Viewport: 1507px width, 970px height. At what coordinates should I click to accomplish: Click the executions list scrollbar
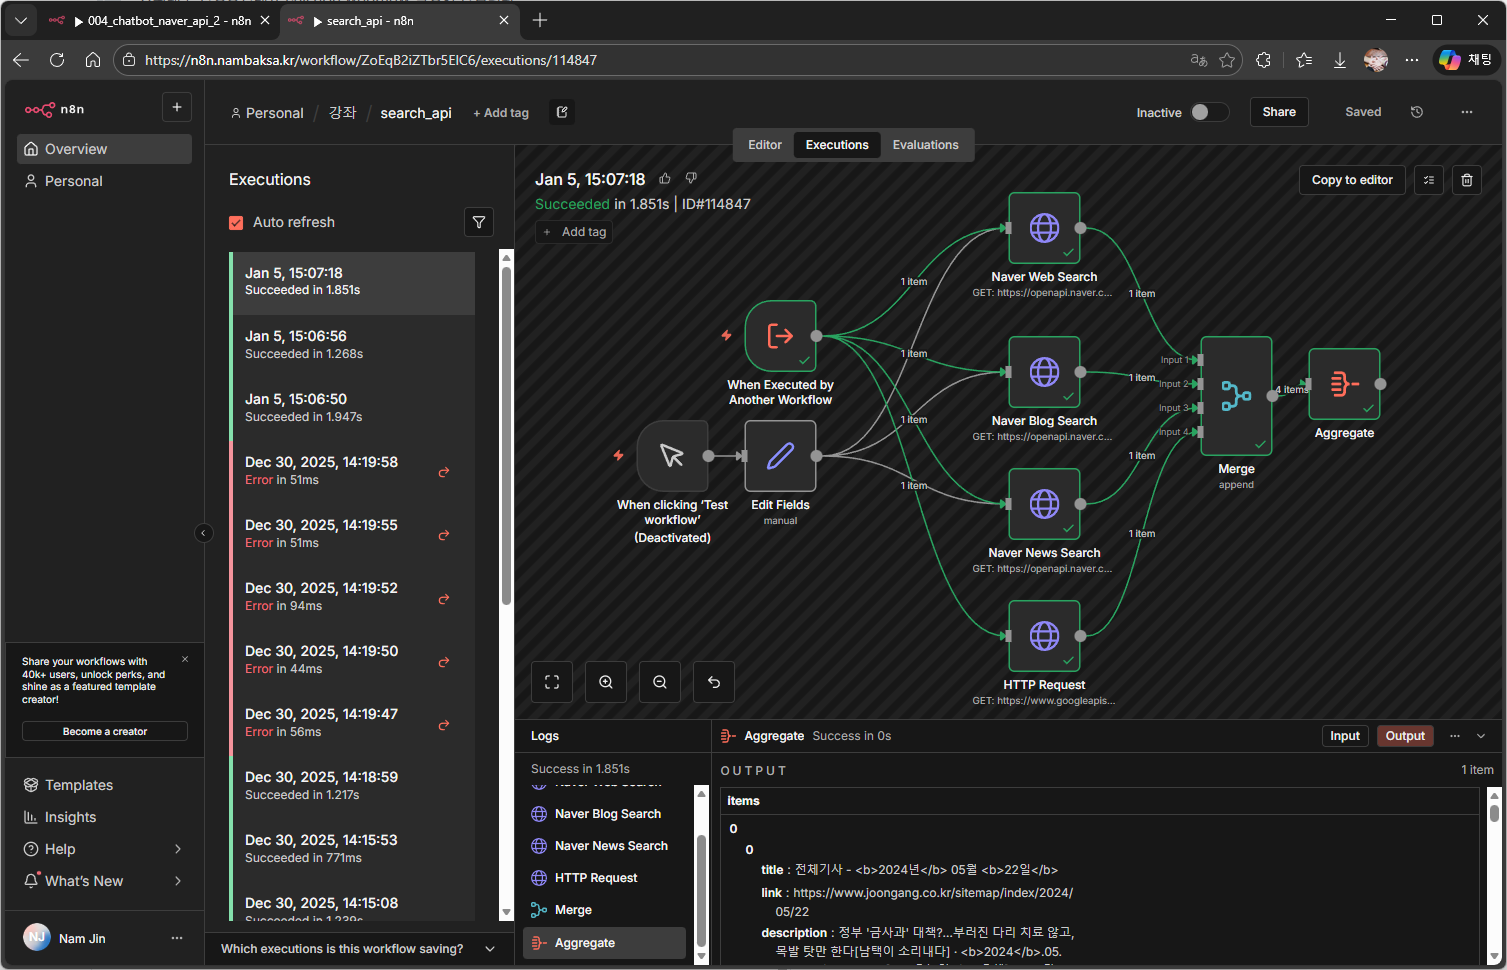click(x=506, y=435)
